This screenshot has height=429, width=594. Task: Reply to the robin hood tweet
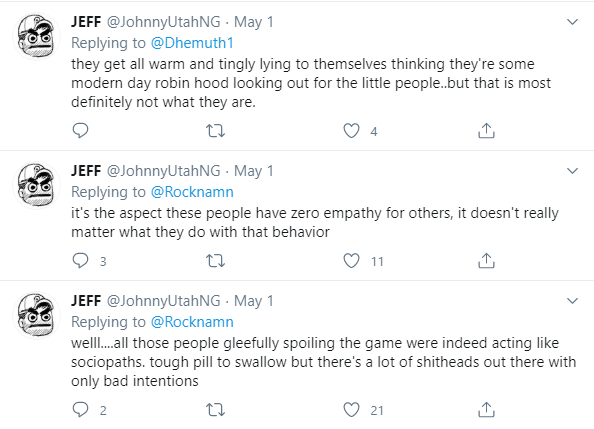click(x=80, y=131)
